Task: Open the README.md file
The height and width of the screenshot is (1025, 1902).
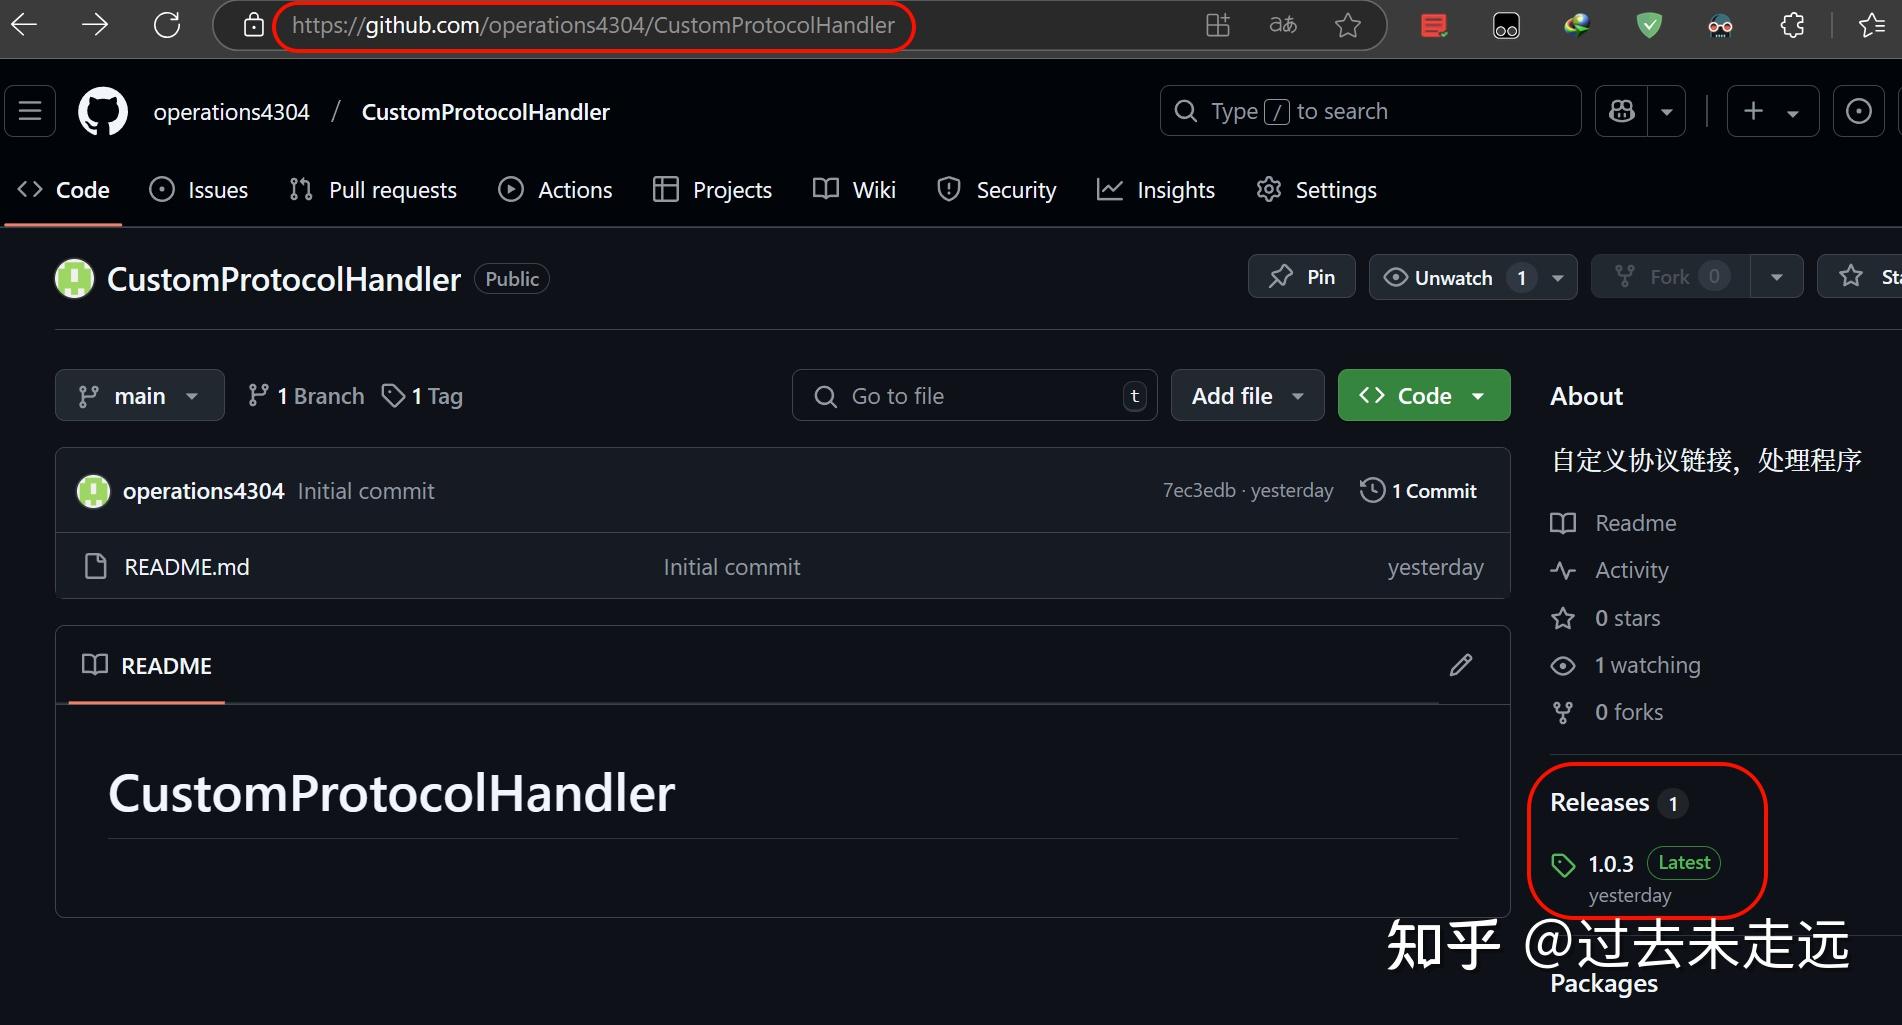Action: point(186,566)
